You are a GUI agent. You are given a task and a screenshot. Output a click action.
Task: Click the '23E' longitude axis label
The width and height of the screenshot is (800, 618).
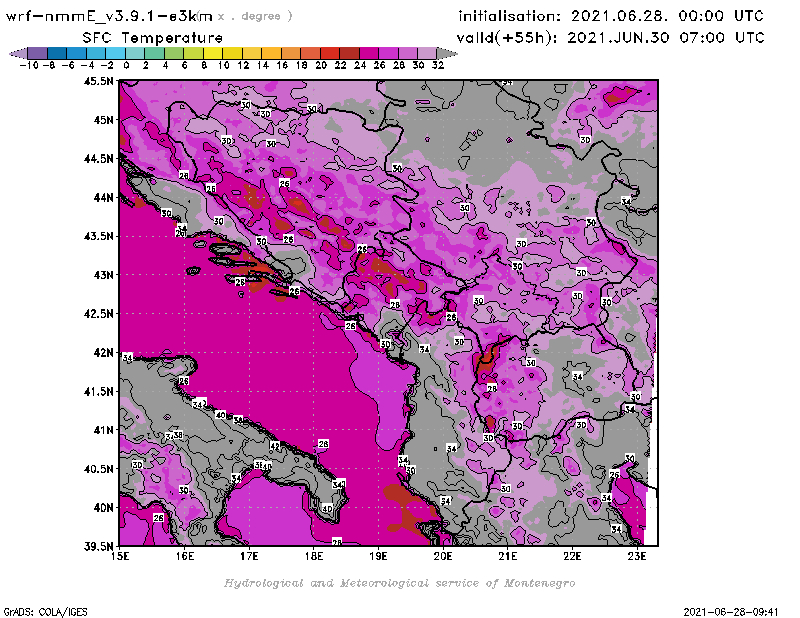(x=637, y=556)
